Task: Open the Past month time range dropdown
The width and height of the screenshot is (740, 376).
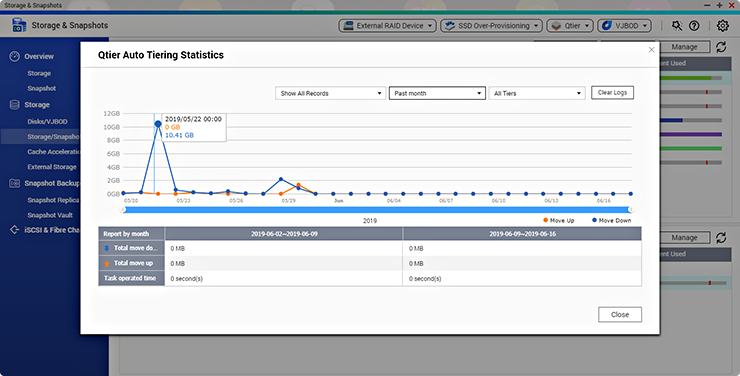Action: (x=437, y=93)
